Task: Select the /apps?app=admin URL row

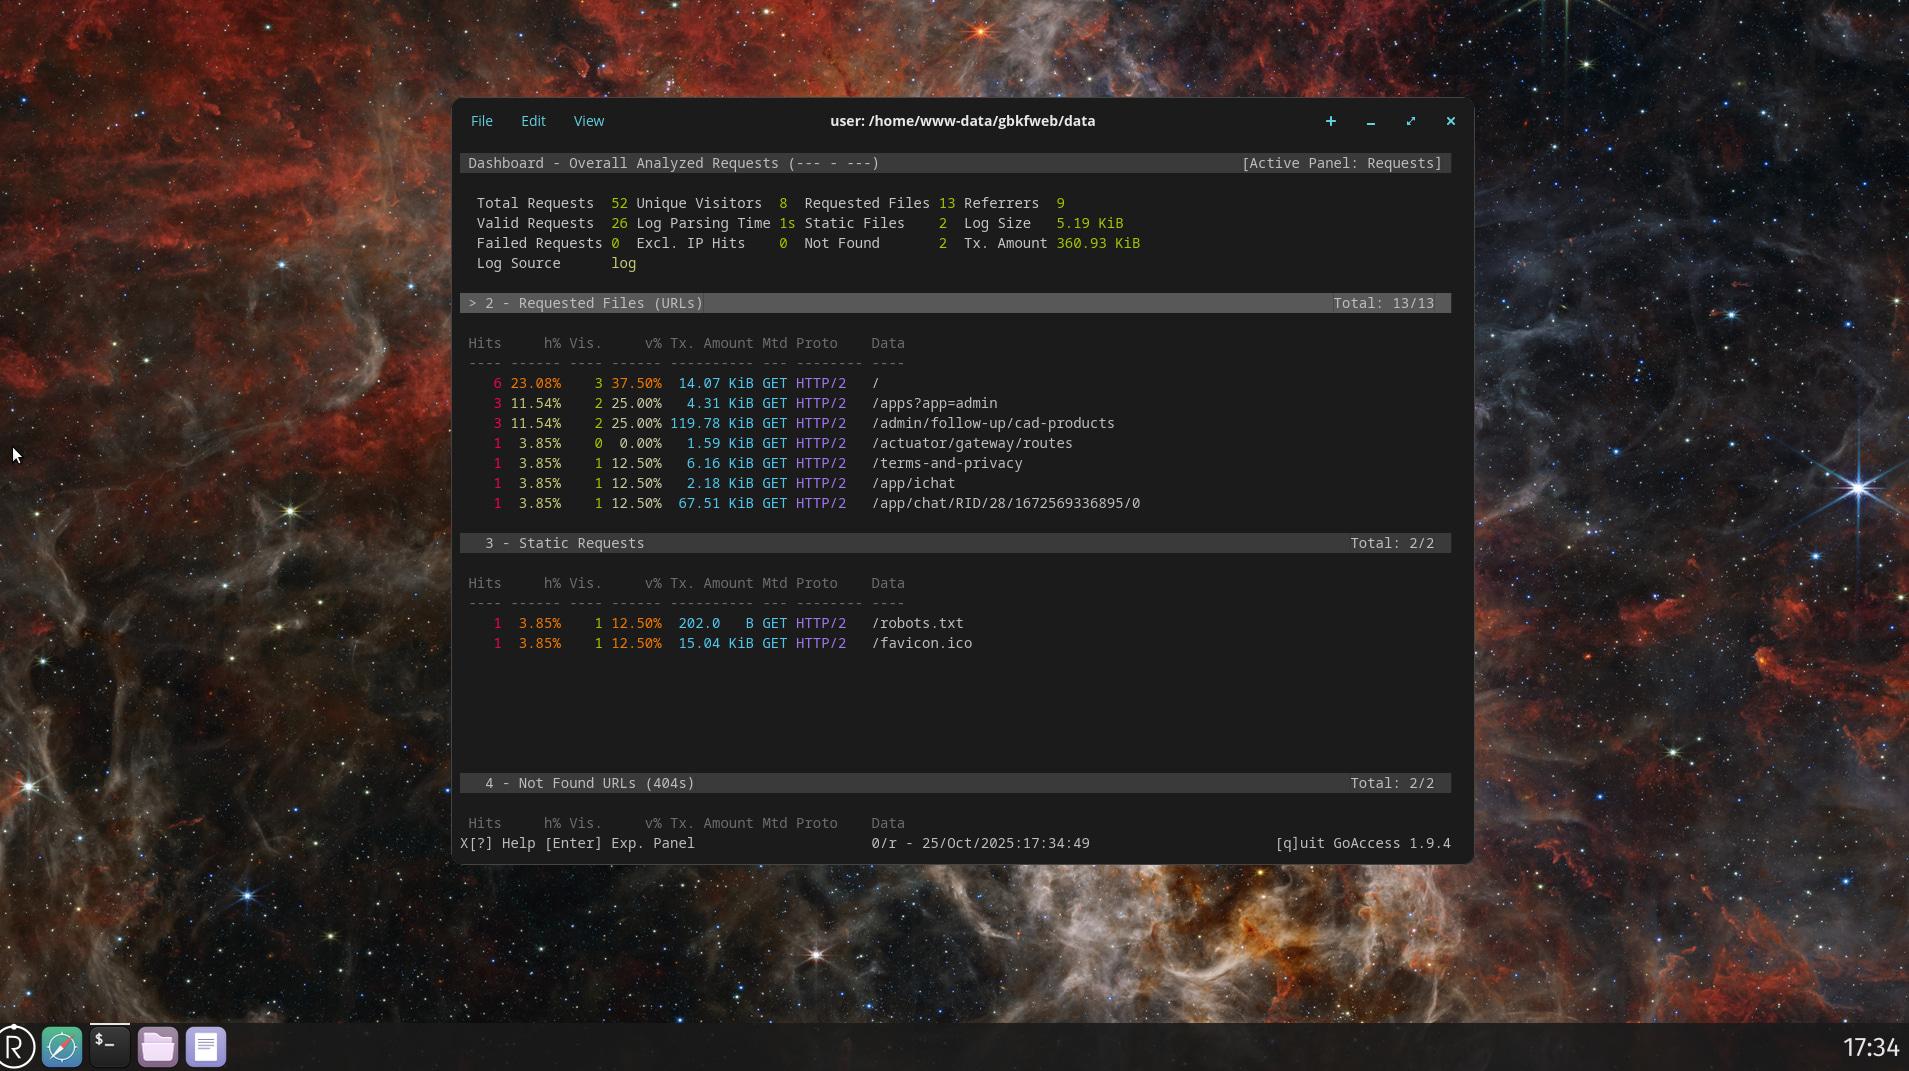Action: (934, 403)
